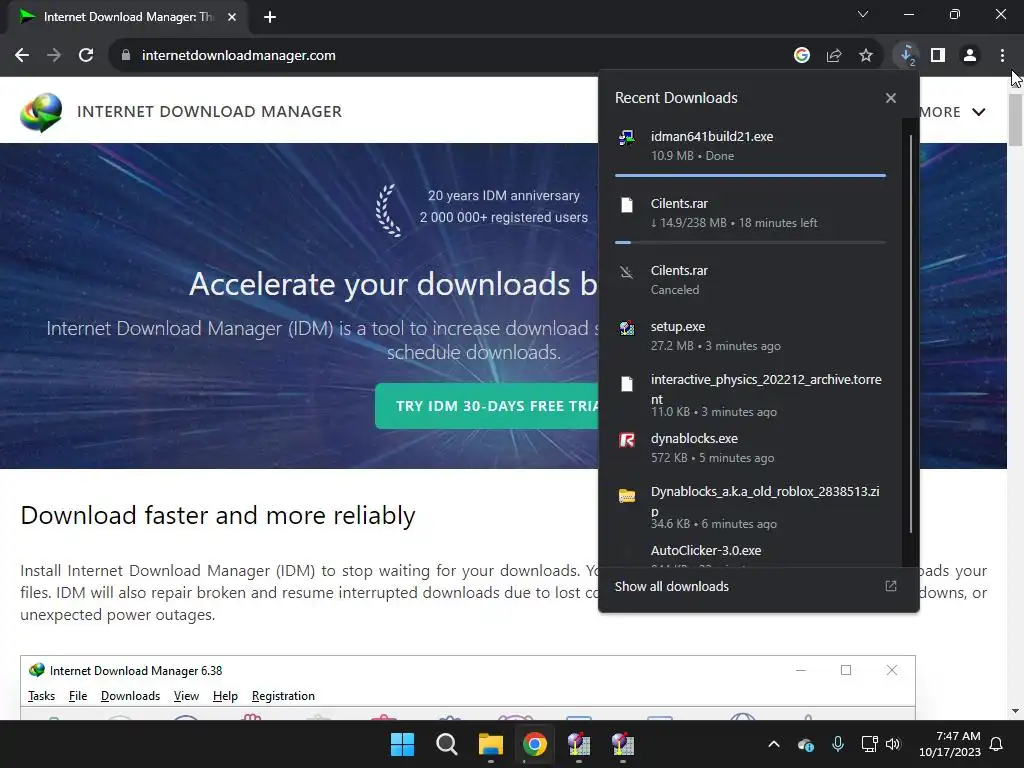
Task: Open the notifications bell icon
Action: pyautogui.click(x=997, y=744)
